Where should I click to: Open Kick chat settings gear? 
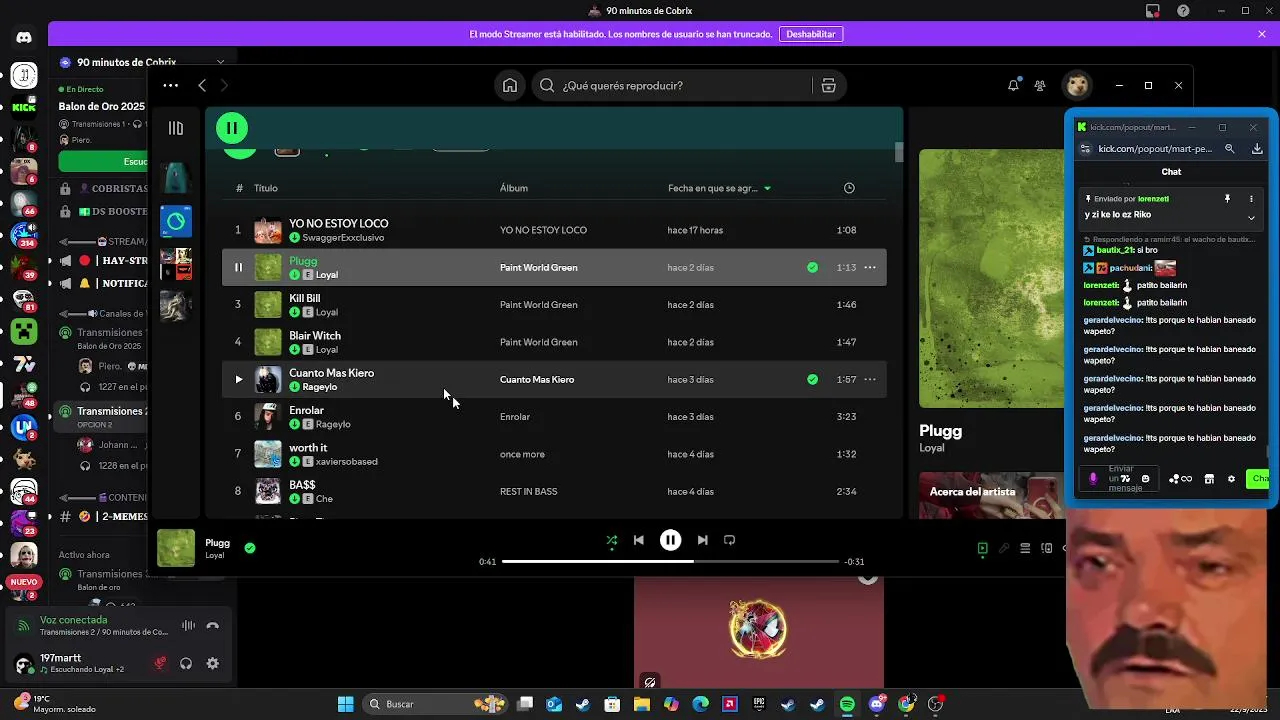click(x=1231, y=479)
